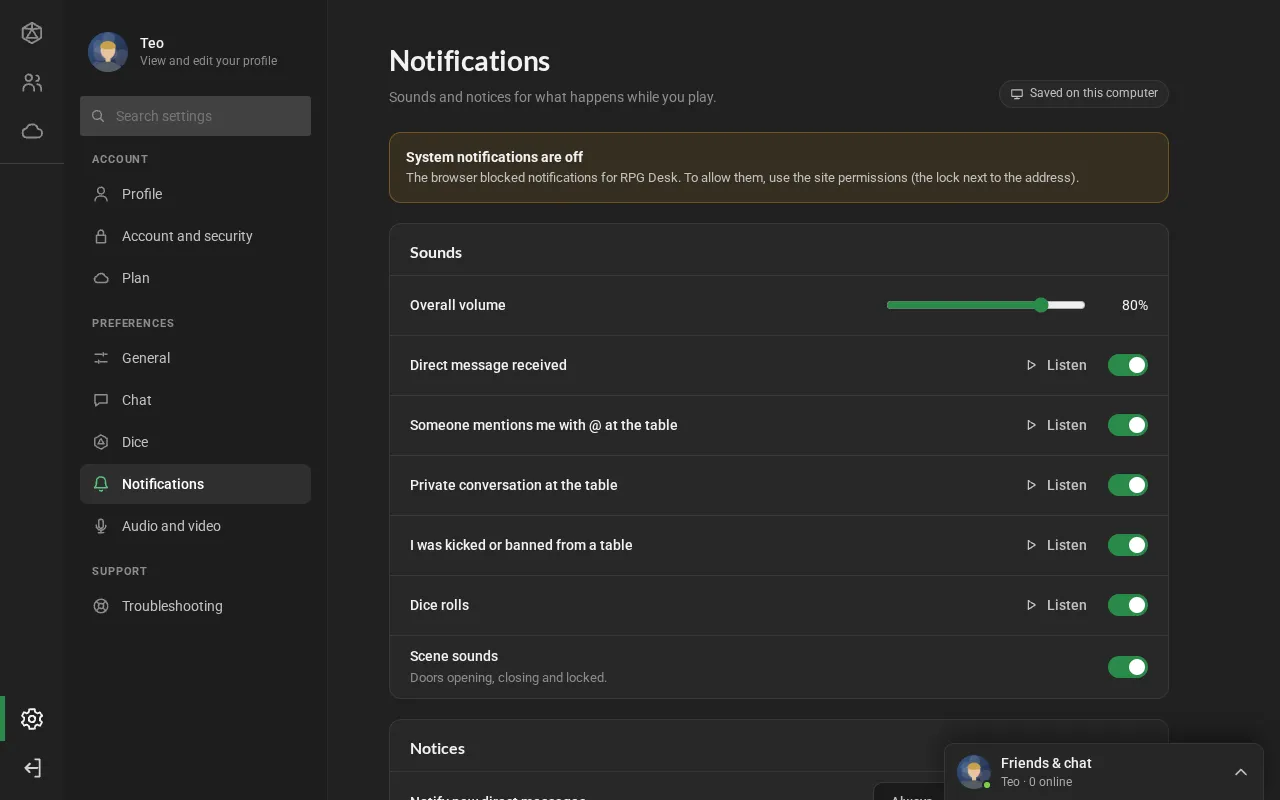Viewport: 1280px width, 800px height.
Task: Listen to Dice rolls sound
Action: tap(1056, 605)
